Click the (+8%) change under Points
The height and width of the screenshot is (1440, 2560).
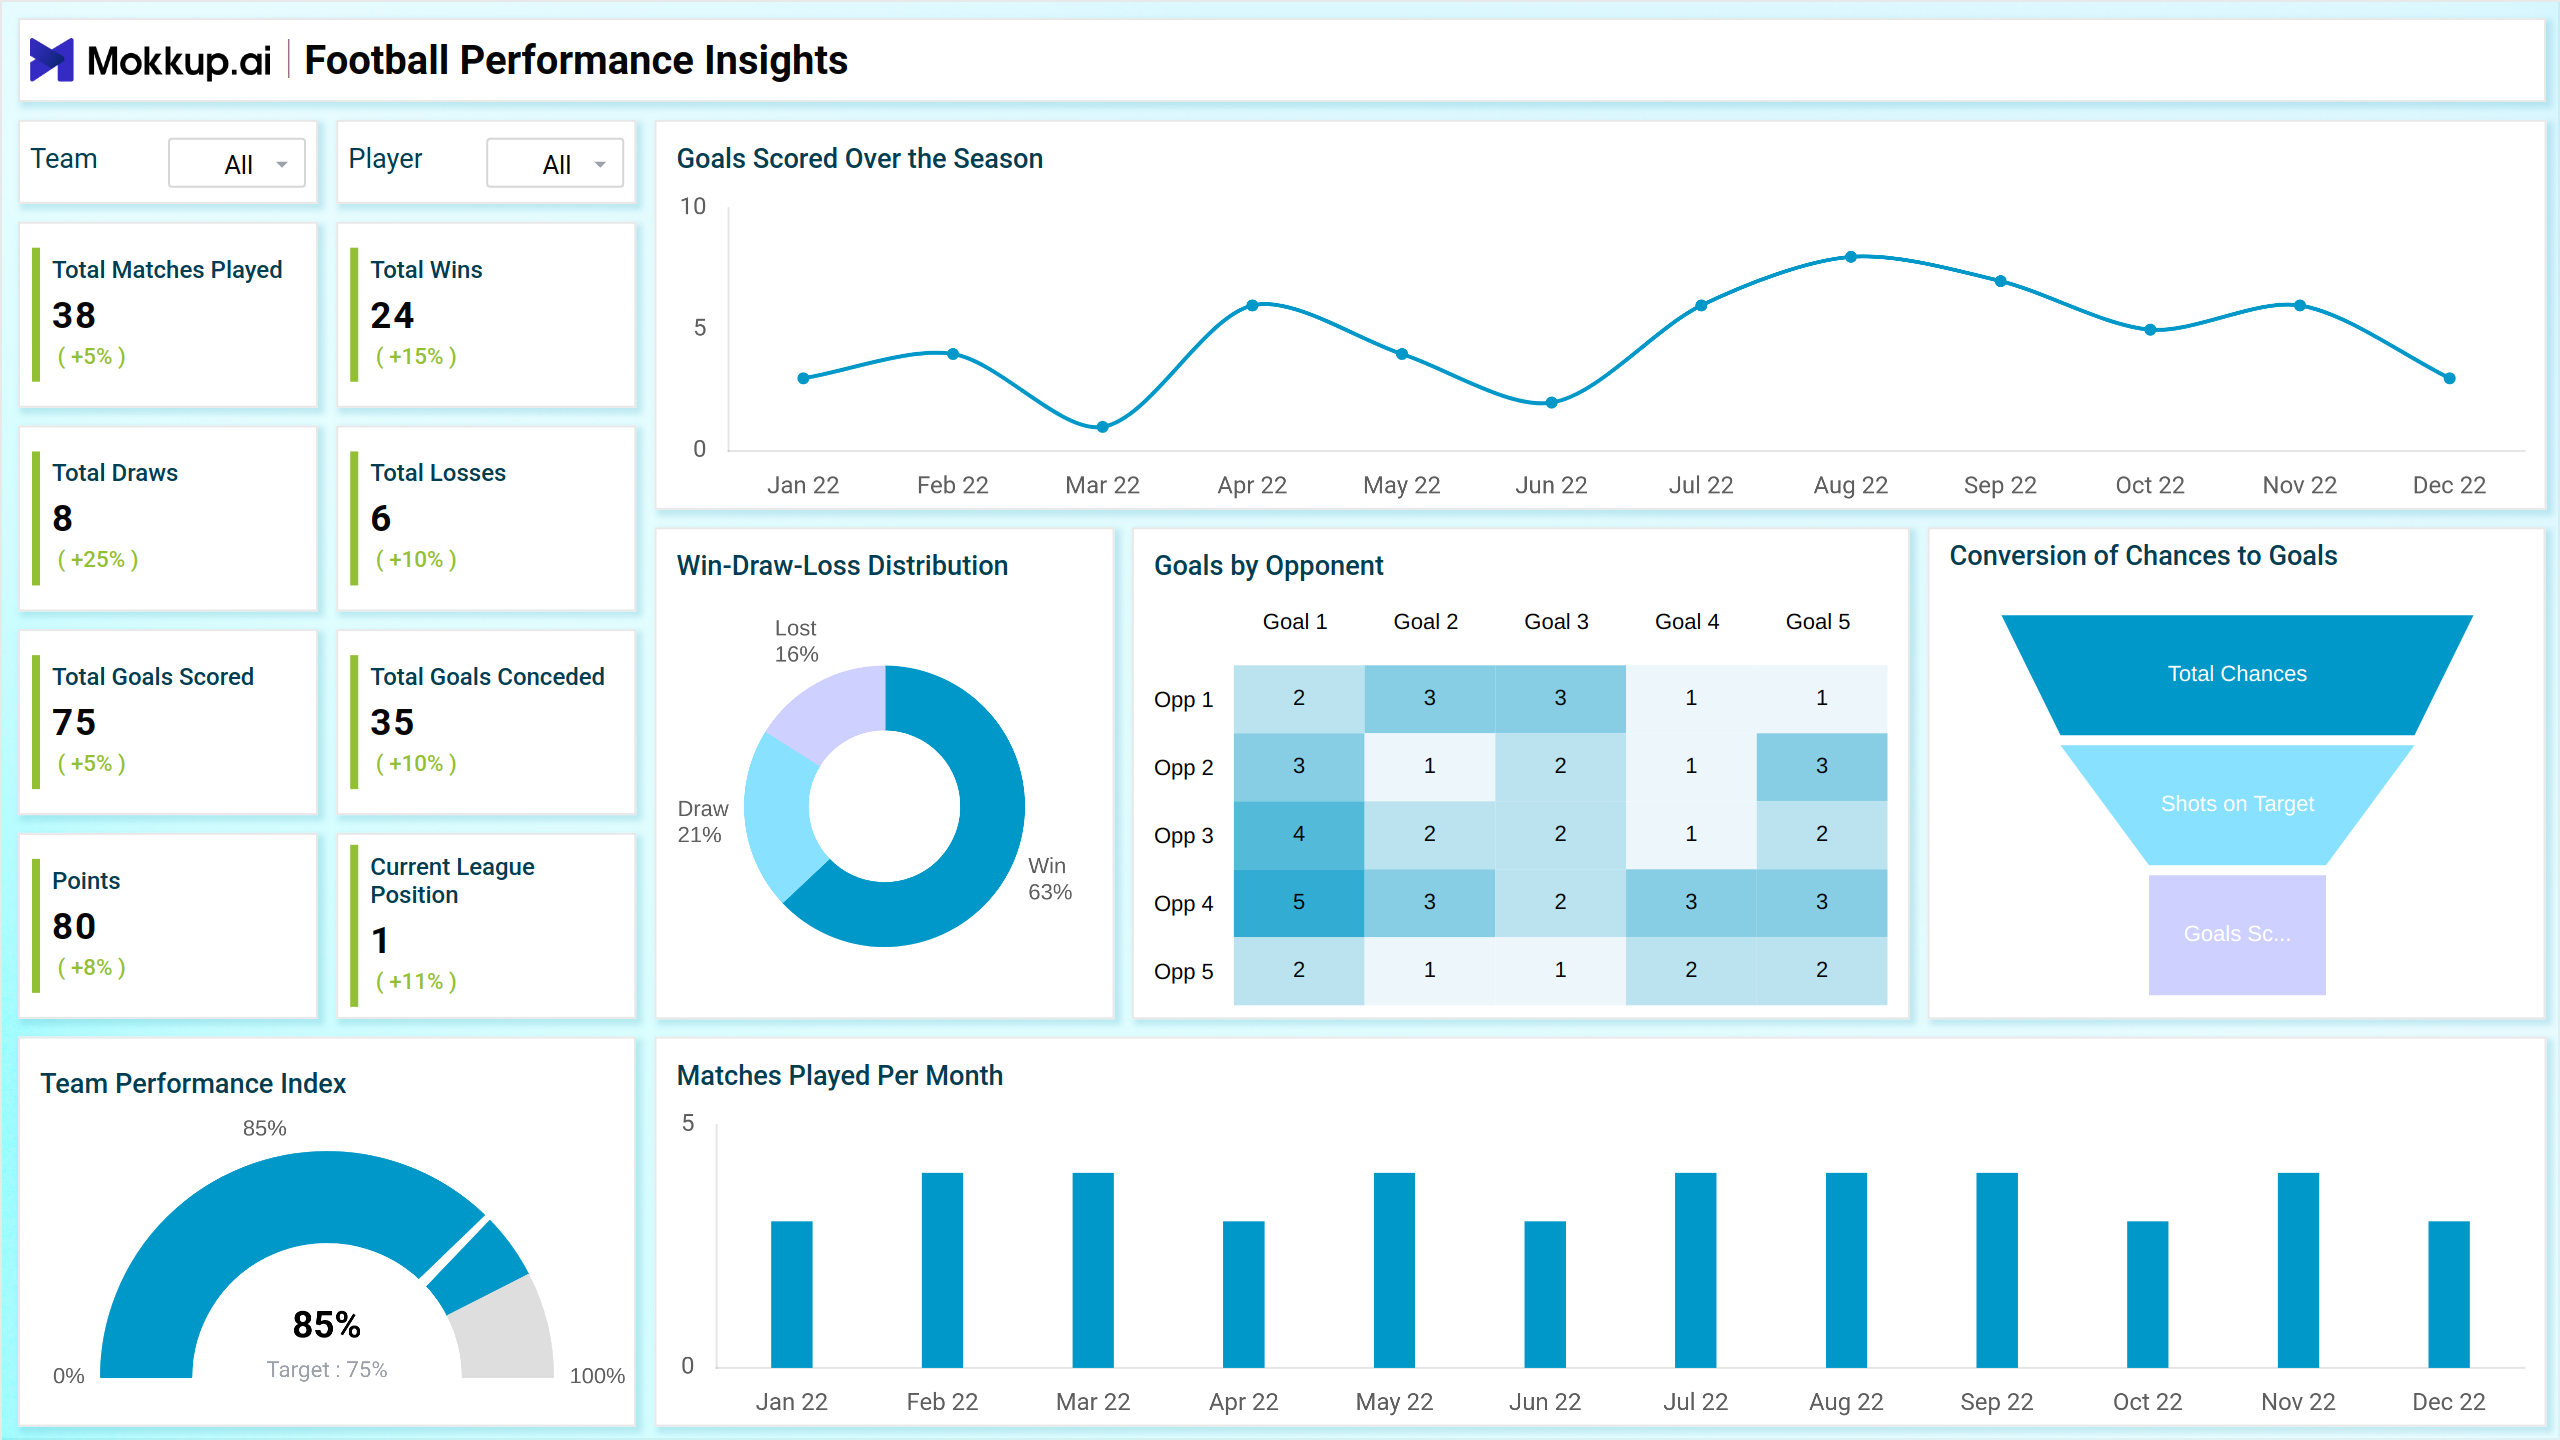point(91,968)
